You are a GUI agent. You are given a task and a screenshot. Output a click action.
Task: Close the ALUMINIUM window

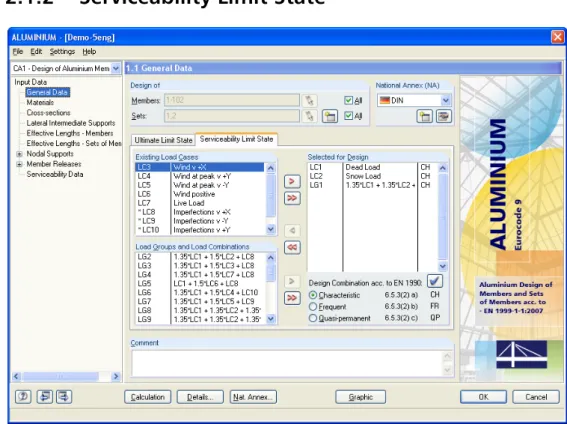pyautogui.click(x=557, y=37)
